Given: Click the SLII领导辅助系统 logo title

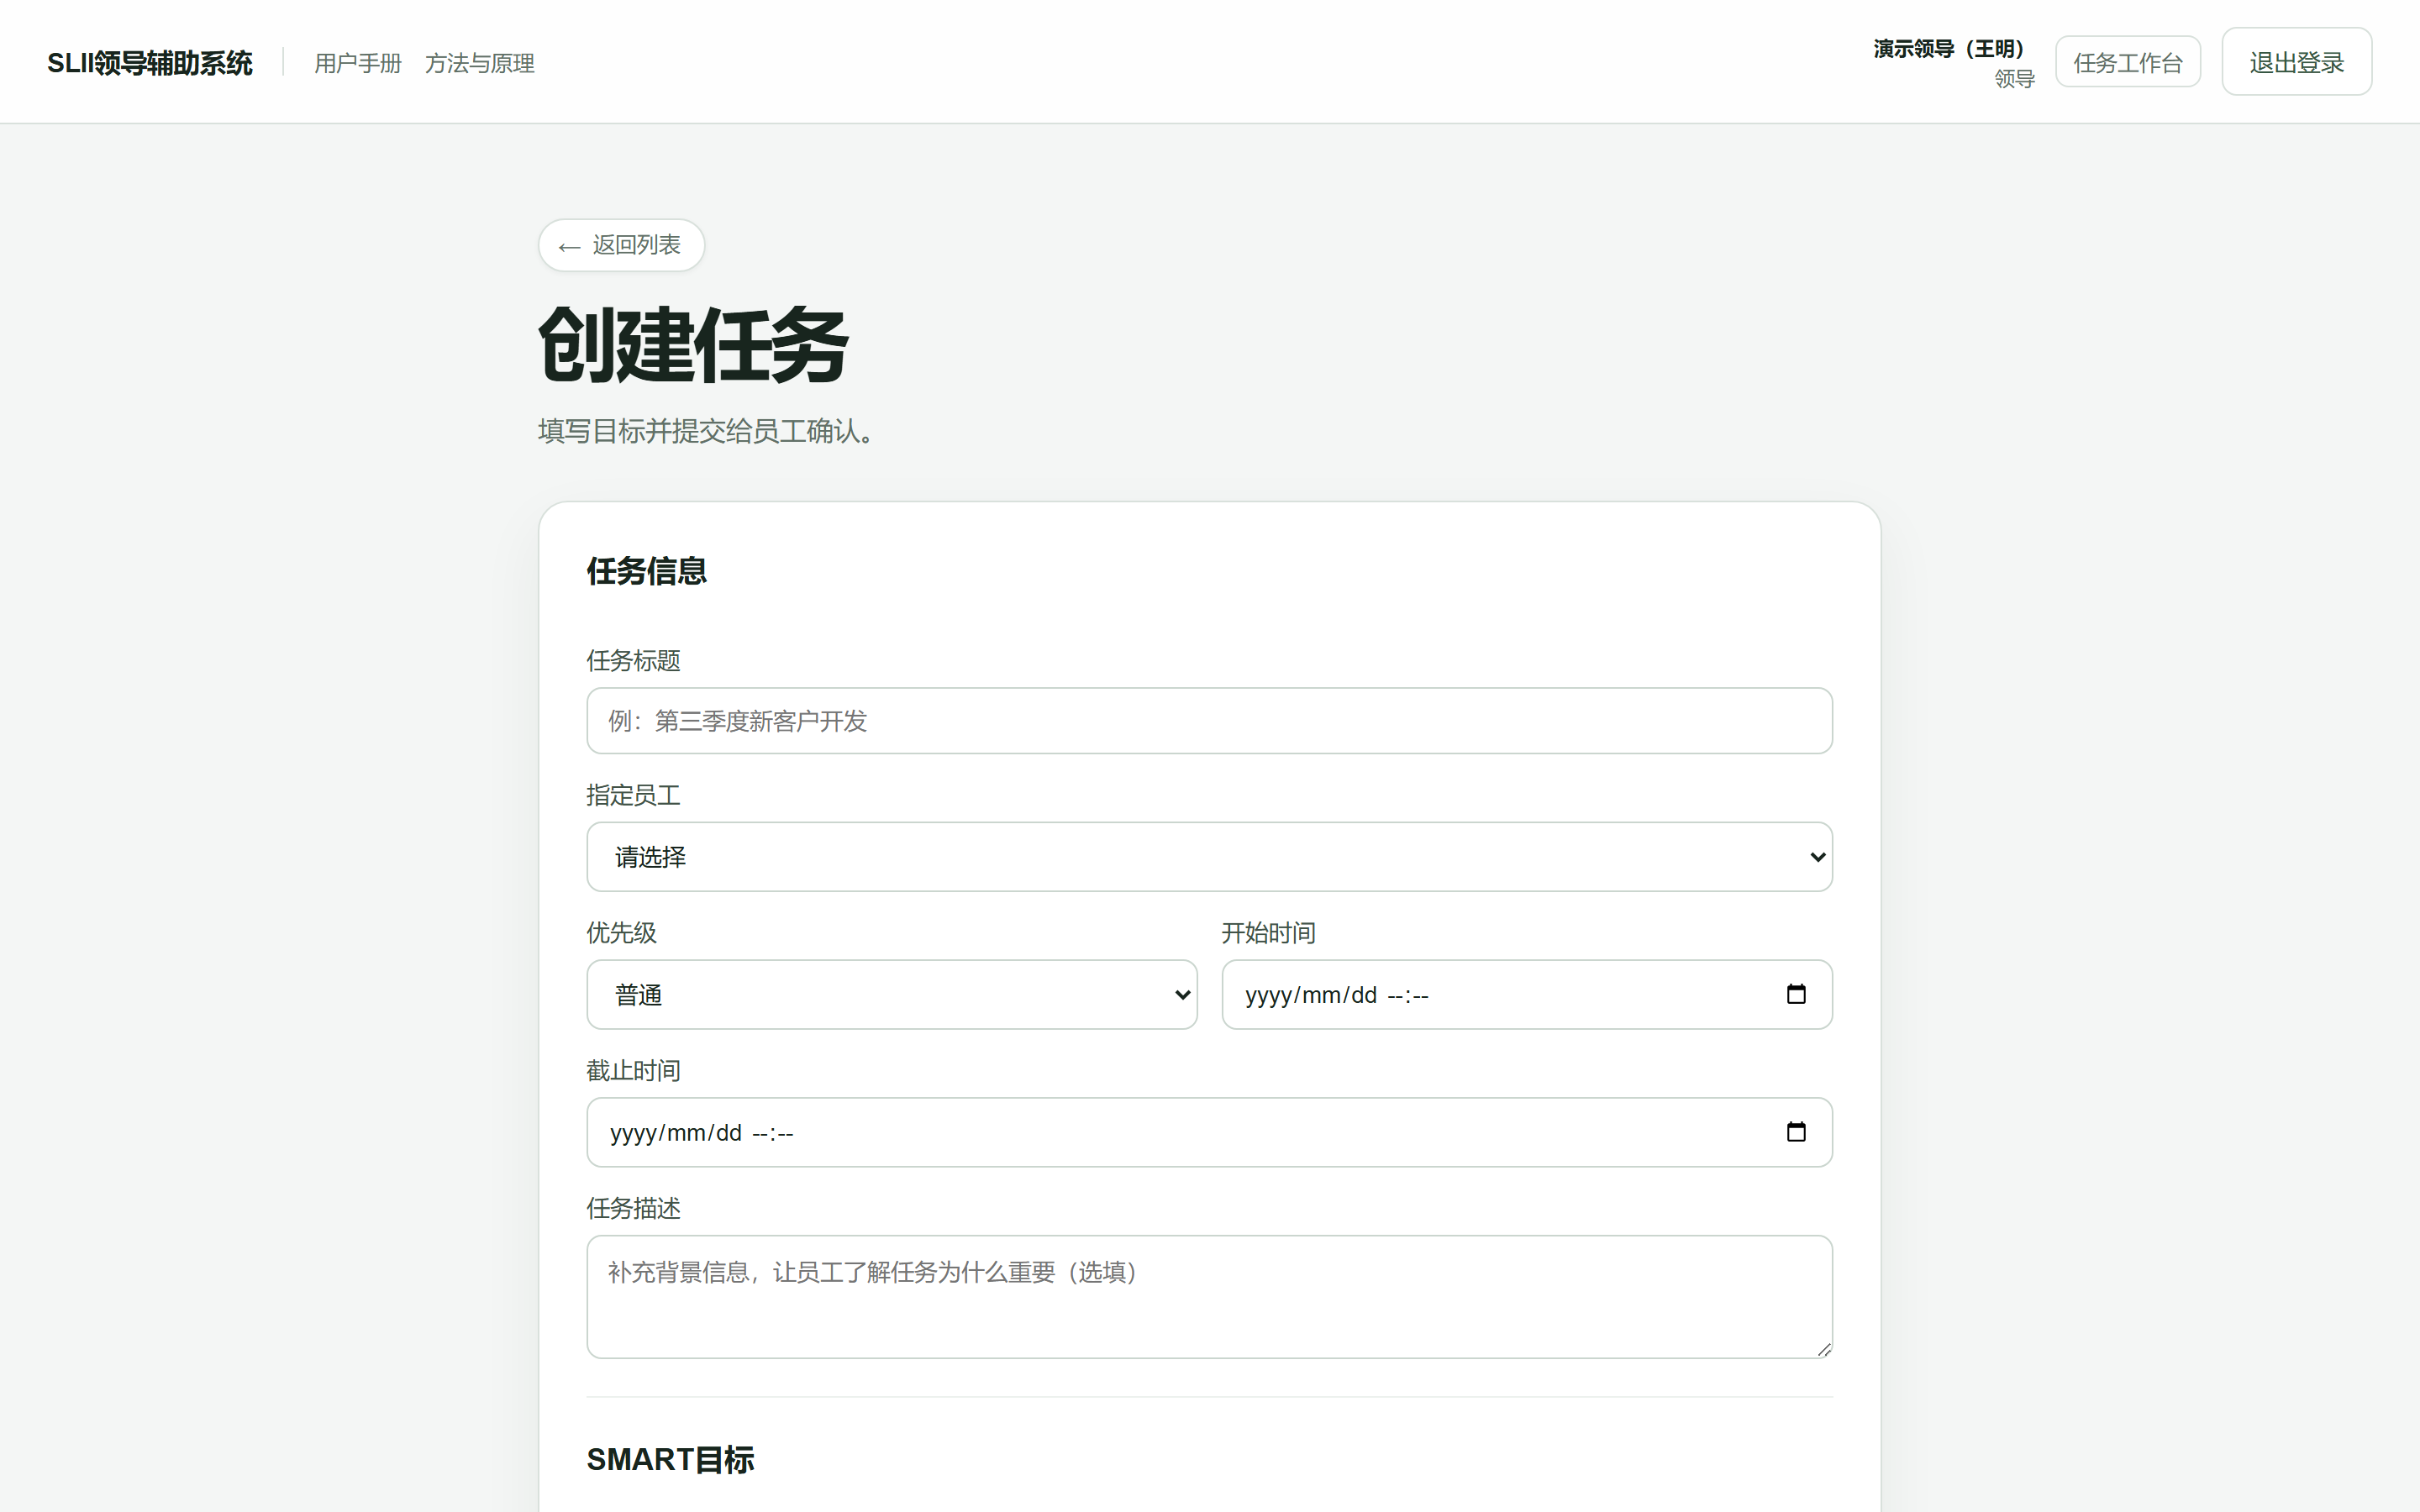Looking at the screenshot, I should [x=150, y=63].
